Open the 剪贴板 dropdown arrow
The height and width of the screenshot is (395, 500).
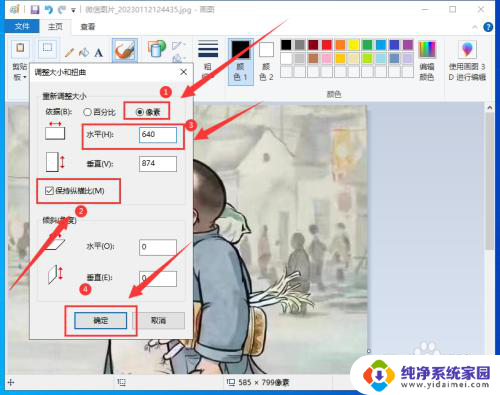click(25, 77)
